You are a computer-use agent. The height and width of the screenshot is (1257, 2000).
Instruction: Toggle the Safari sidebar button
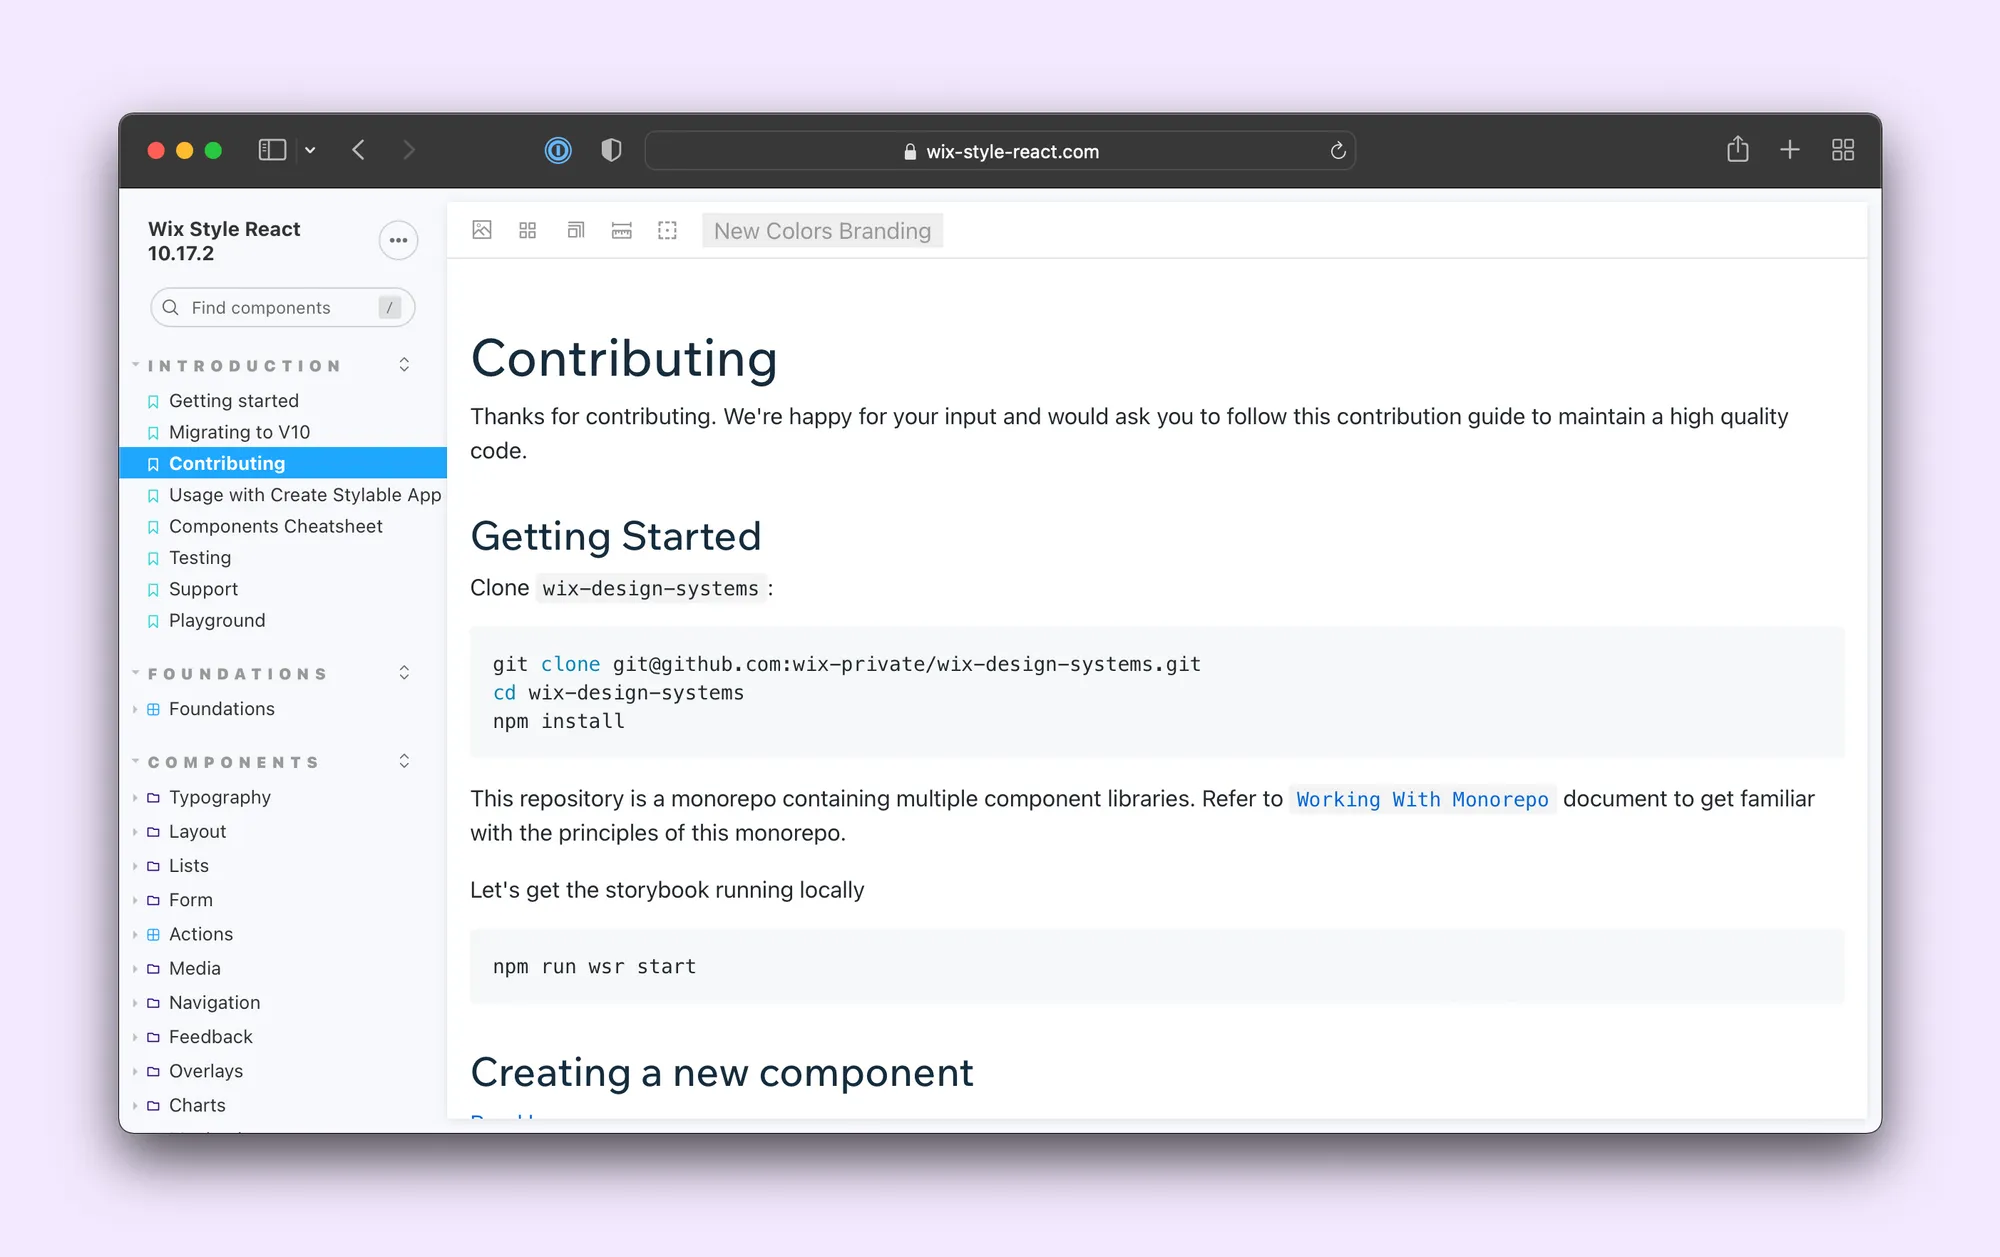(272, 150)
